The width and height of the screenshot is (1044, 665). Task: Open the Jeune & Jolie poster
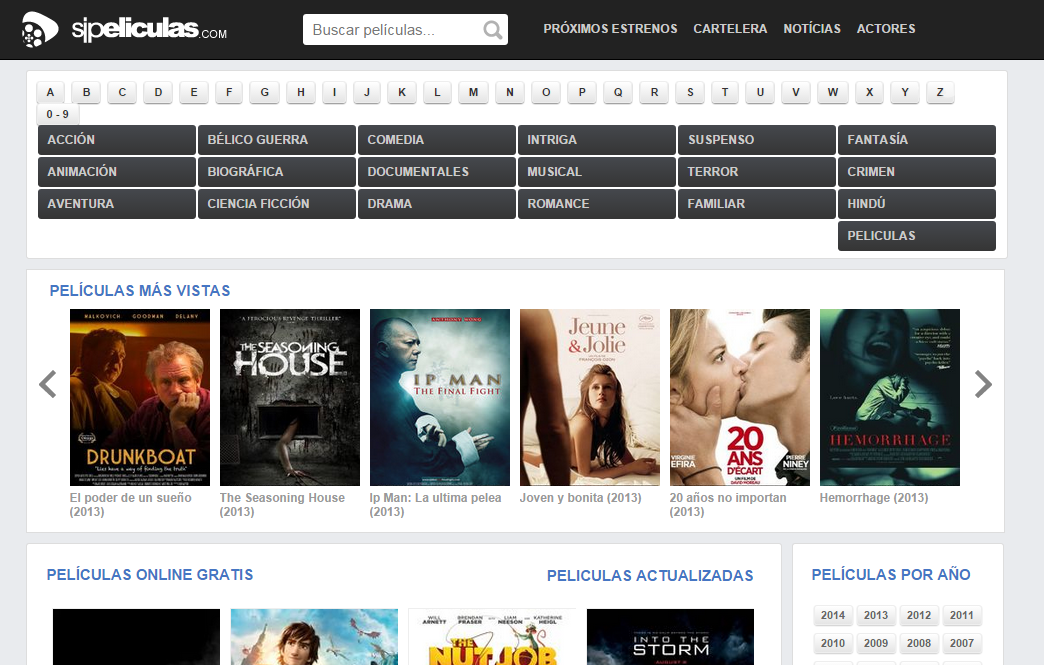(590, 397)
